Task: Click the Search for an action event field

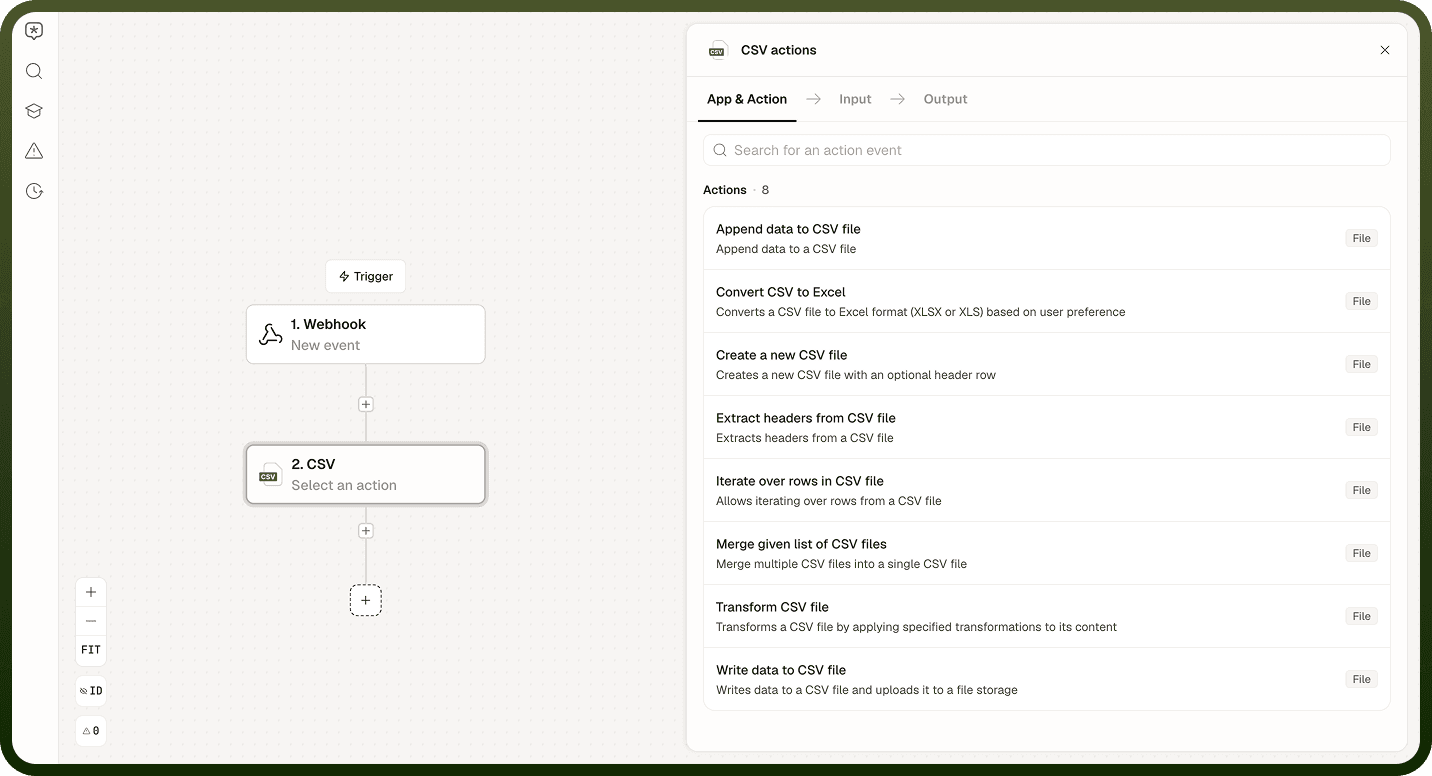Action: (1047, 150)
